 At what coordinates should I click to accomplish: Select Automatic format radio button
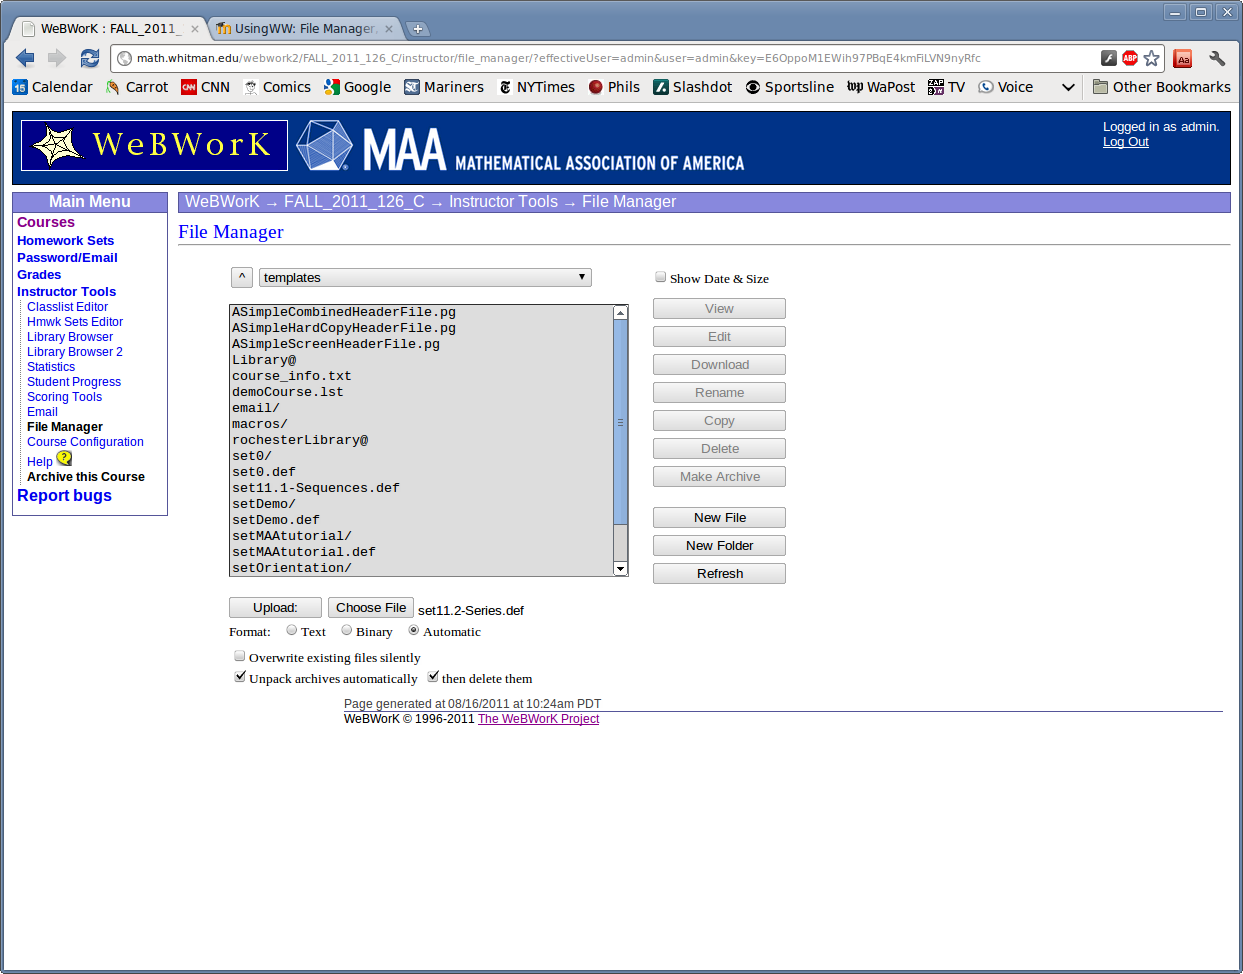[414, 630]
